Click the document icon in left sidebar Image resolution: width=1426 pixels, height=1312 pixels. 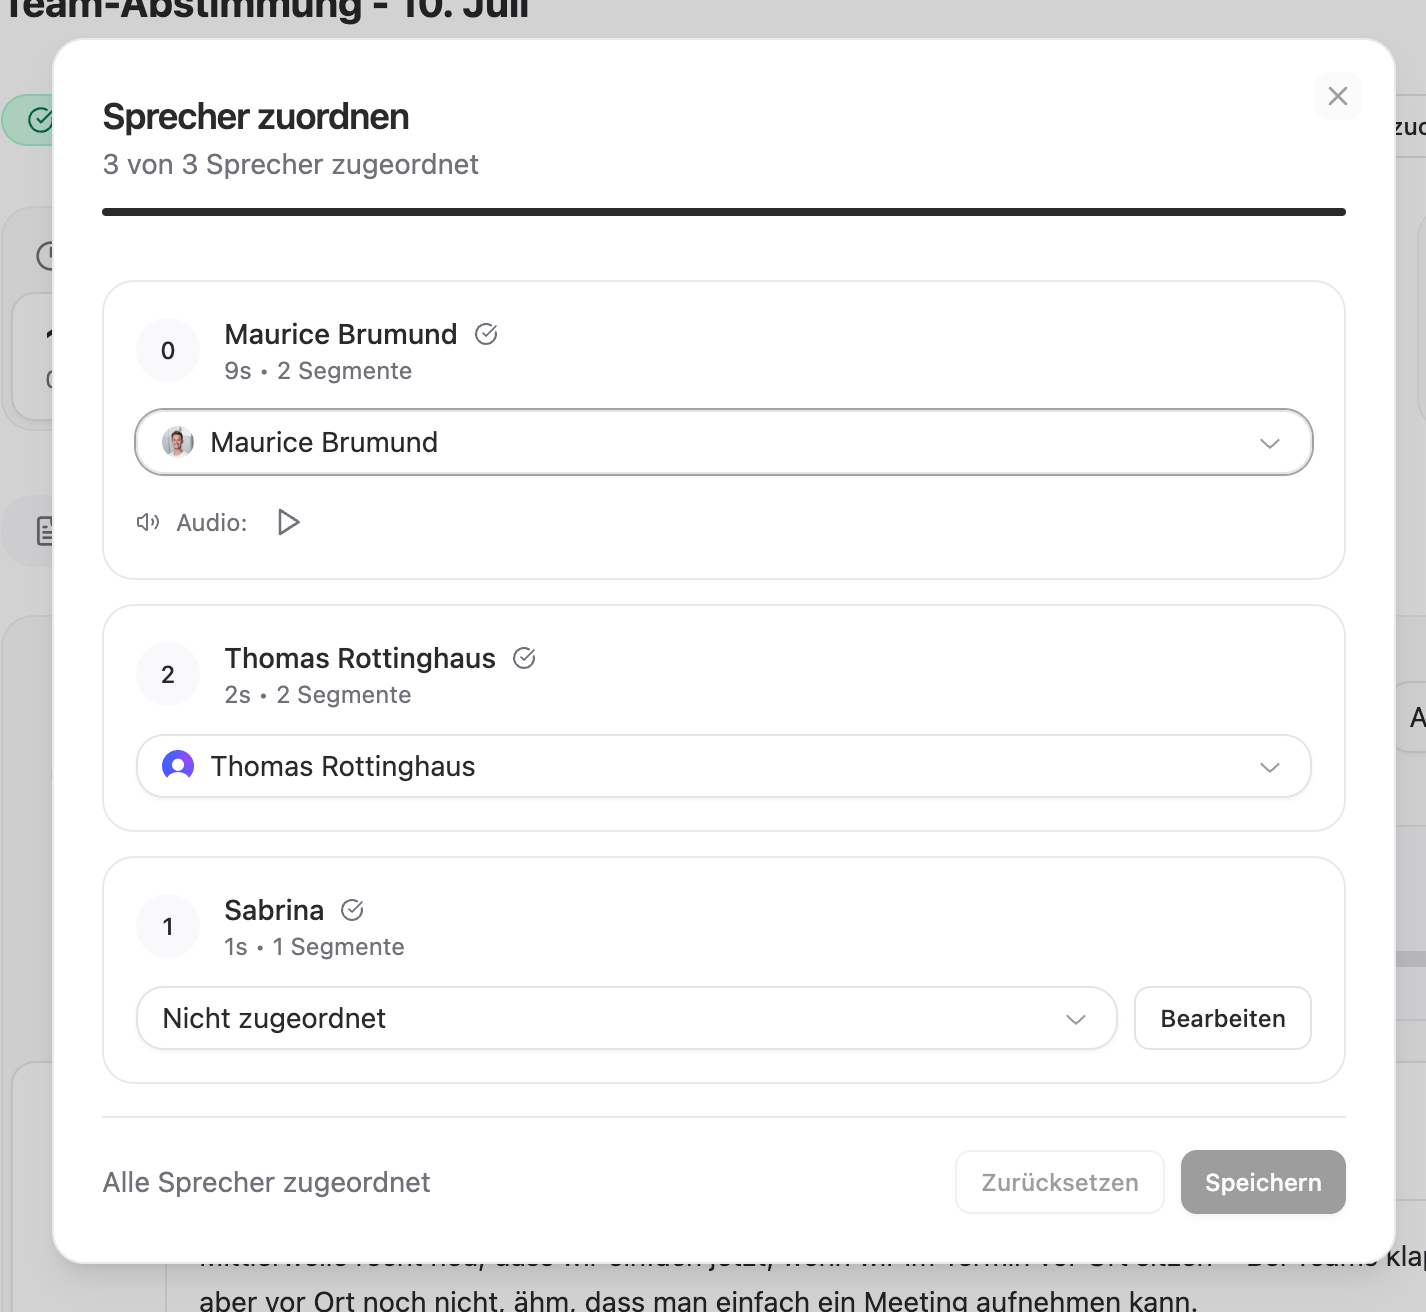coord(45,531)
